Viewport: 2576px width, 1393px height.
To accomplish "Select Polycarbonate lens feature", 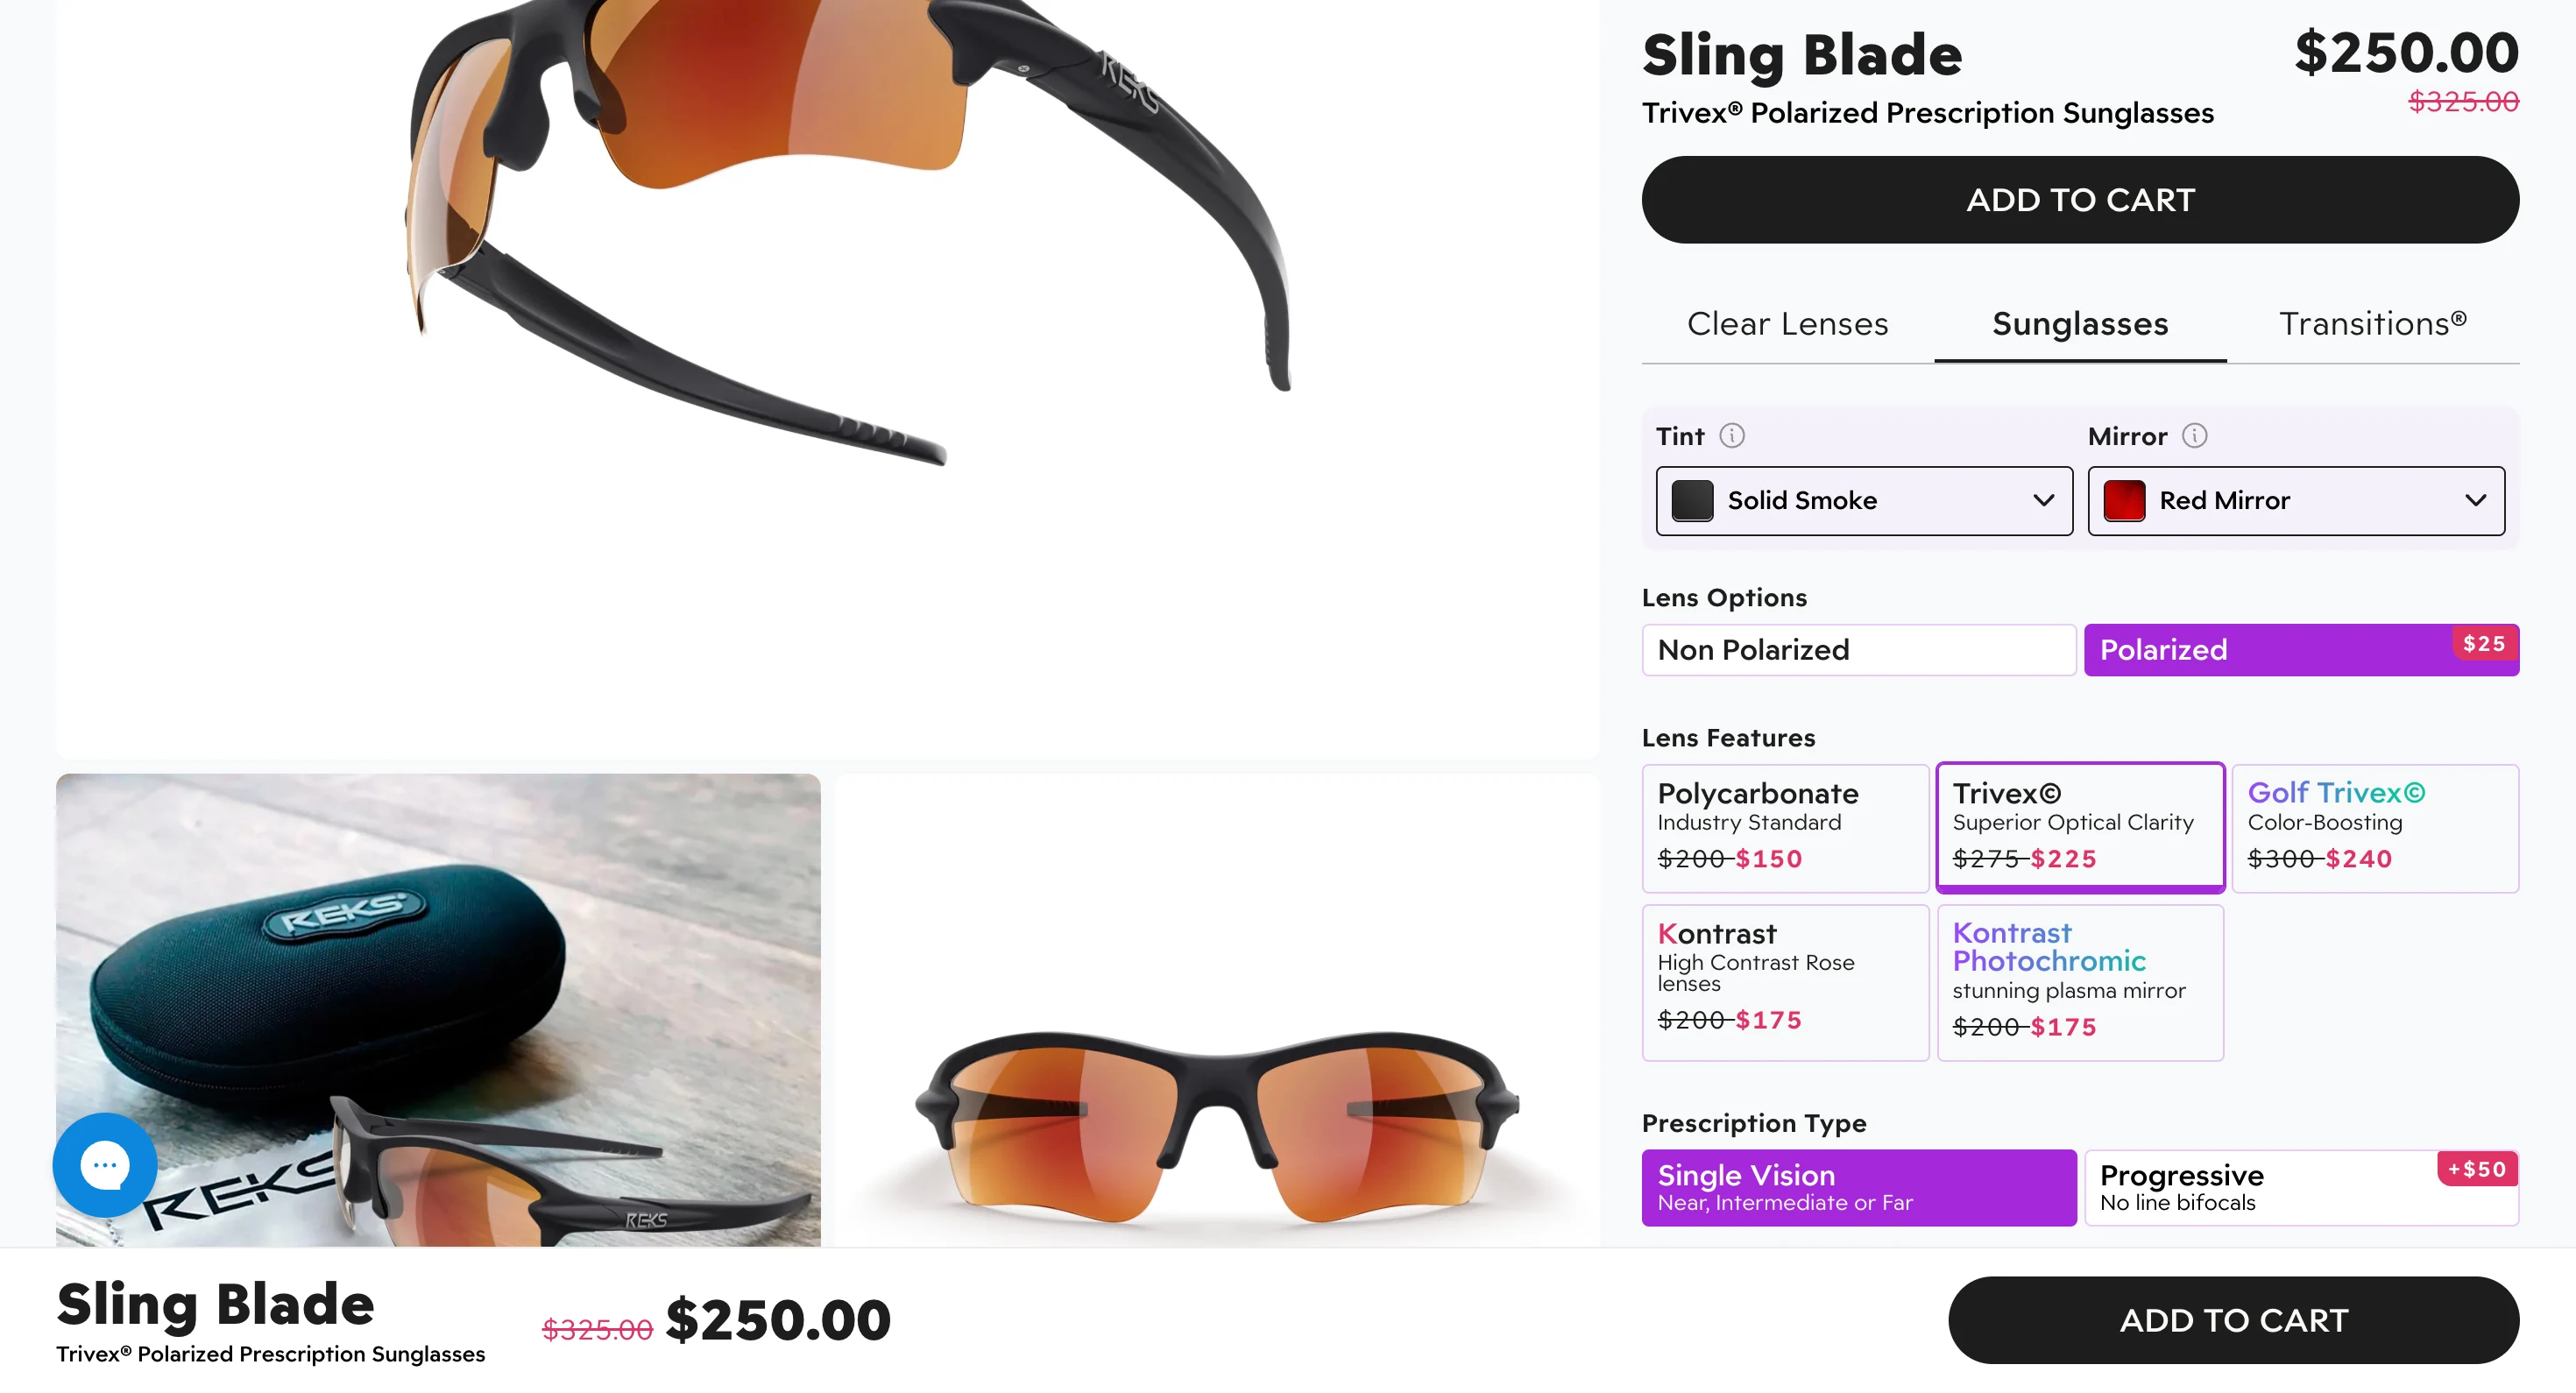I will coord(1785,828).
